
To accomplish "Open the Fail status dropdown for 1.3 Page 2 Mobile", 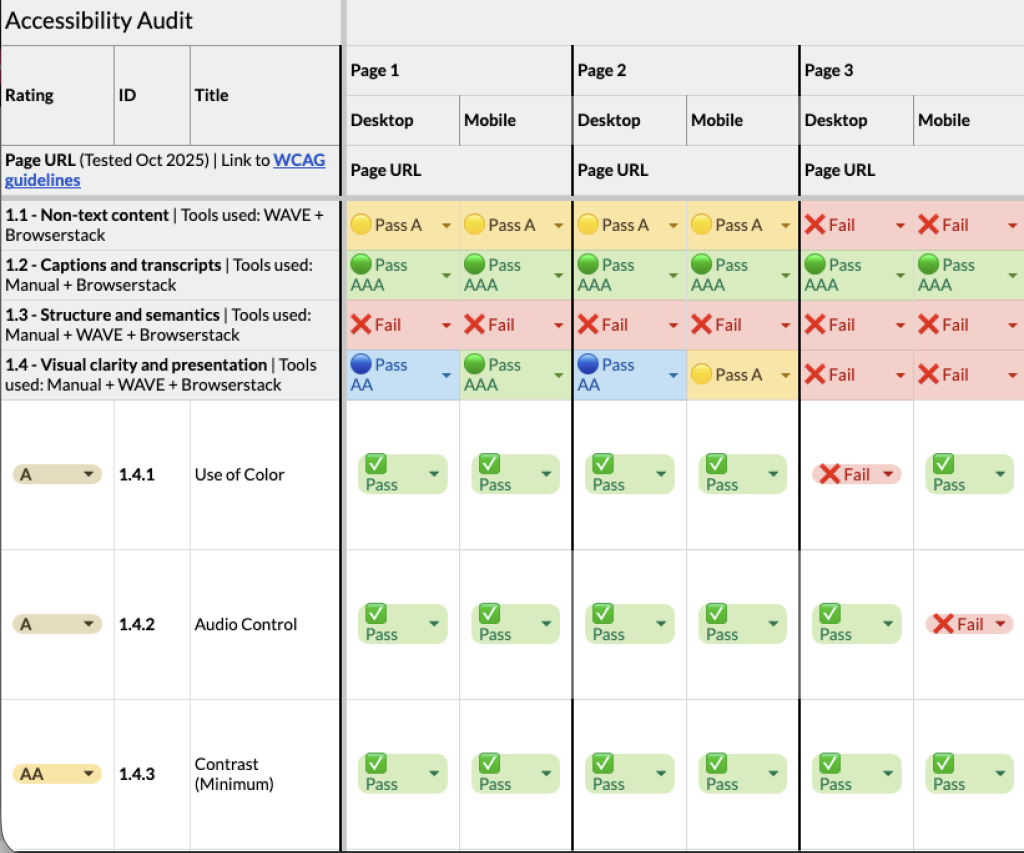I will [x=784, y=324].
